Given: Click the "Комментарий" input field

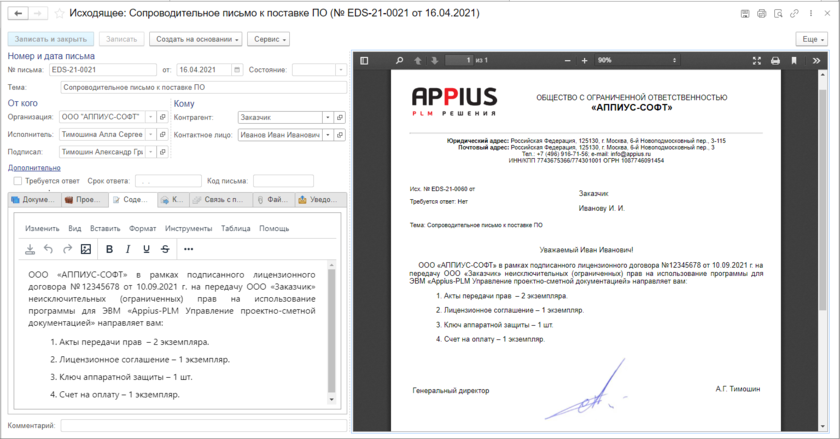Looking at the screenshot, I should [200, 426].
